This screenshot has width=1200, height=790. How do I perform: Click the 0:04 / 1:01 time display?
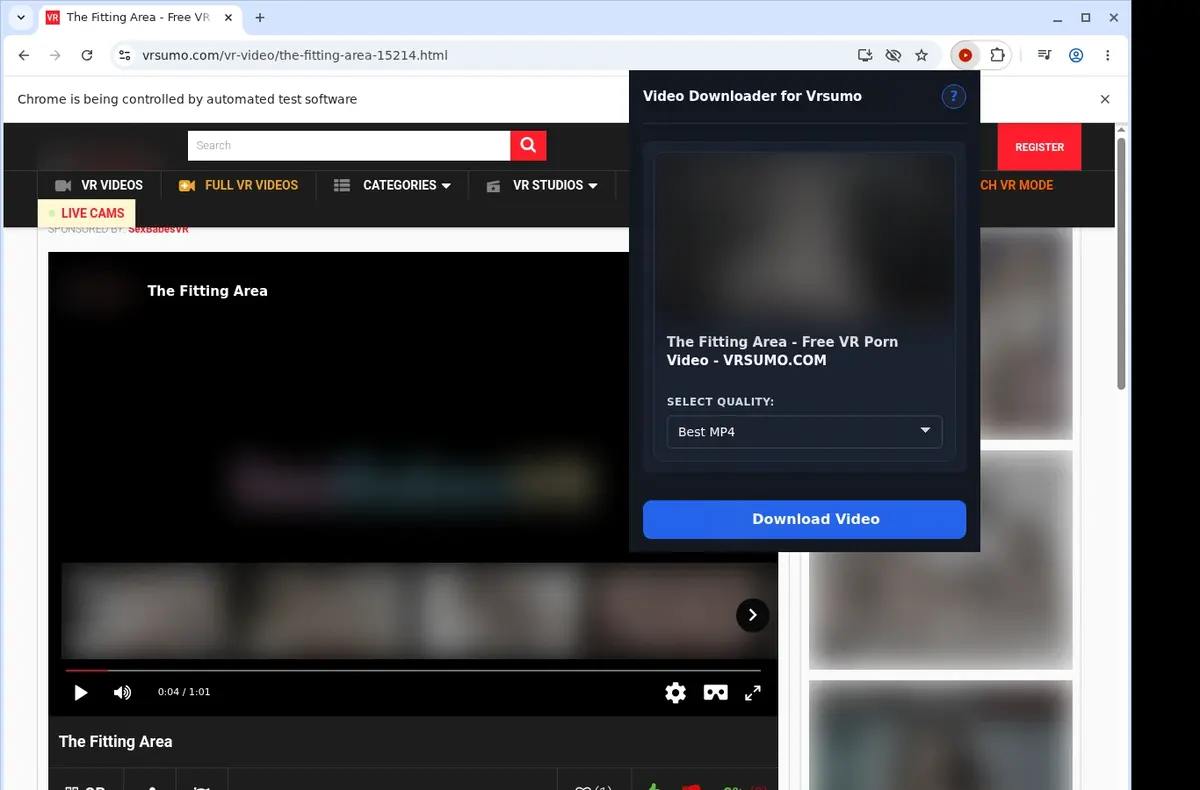click(184, 692)
